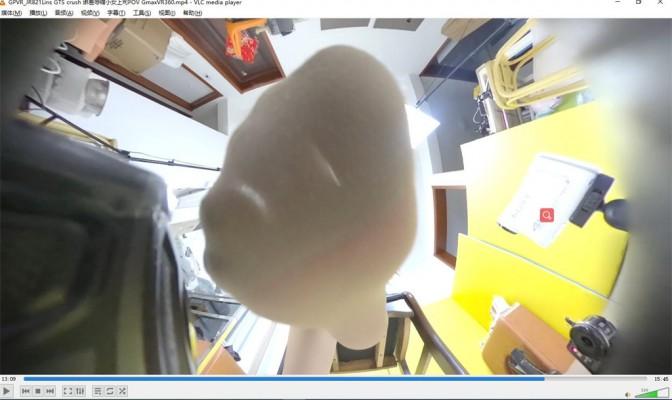
Task: Click the 15:45 total time label
Action: point(660,379)
